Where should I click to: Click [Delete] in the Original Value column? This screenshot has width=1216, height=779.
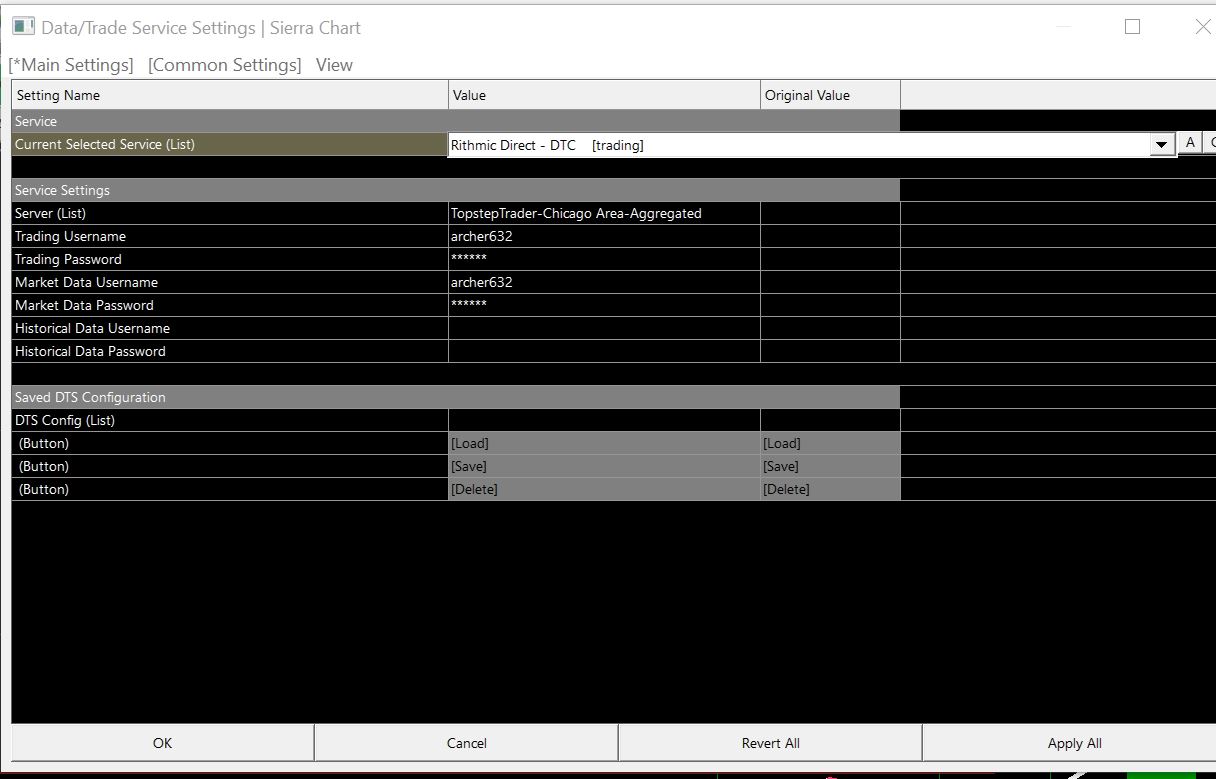click(830, 489)
